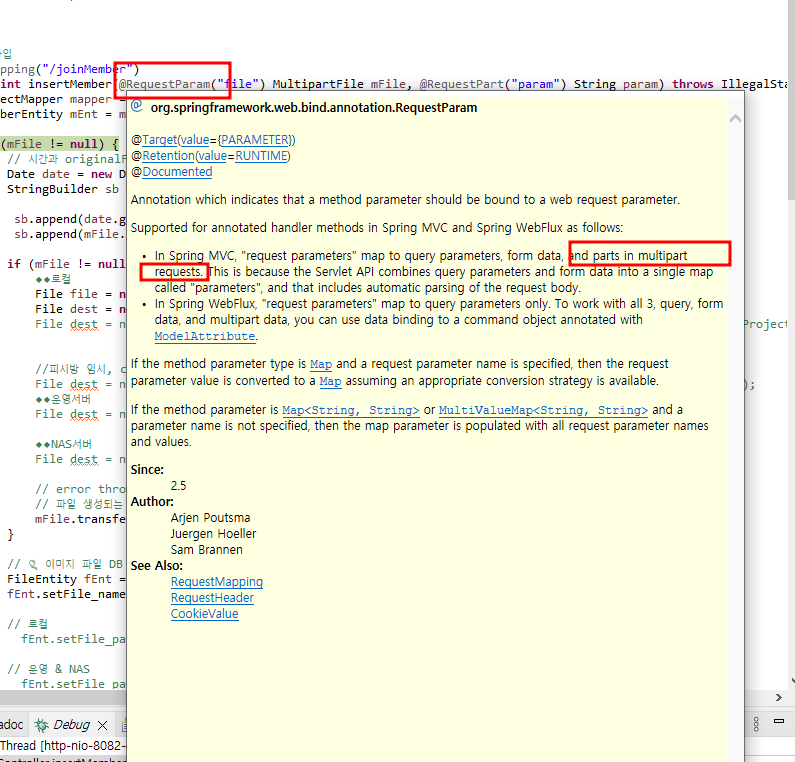Screen dimensions: 795x762
Task: Minimize the bottom Debug panel
Action: click(x=779, y=721)
